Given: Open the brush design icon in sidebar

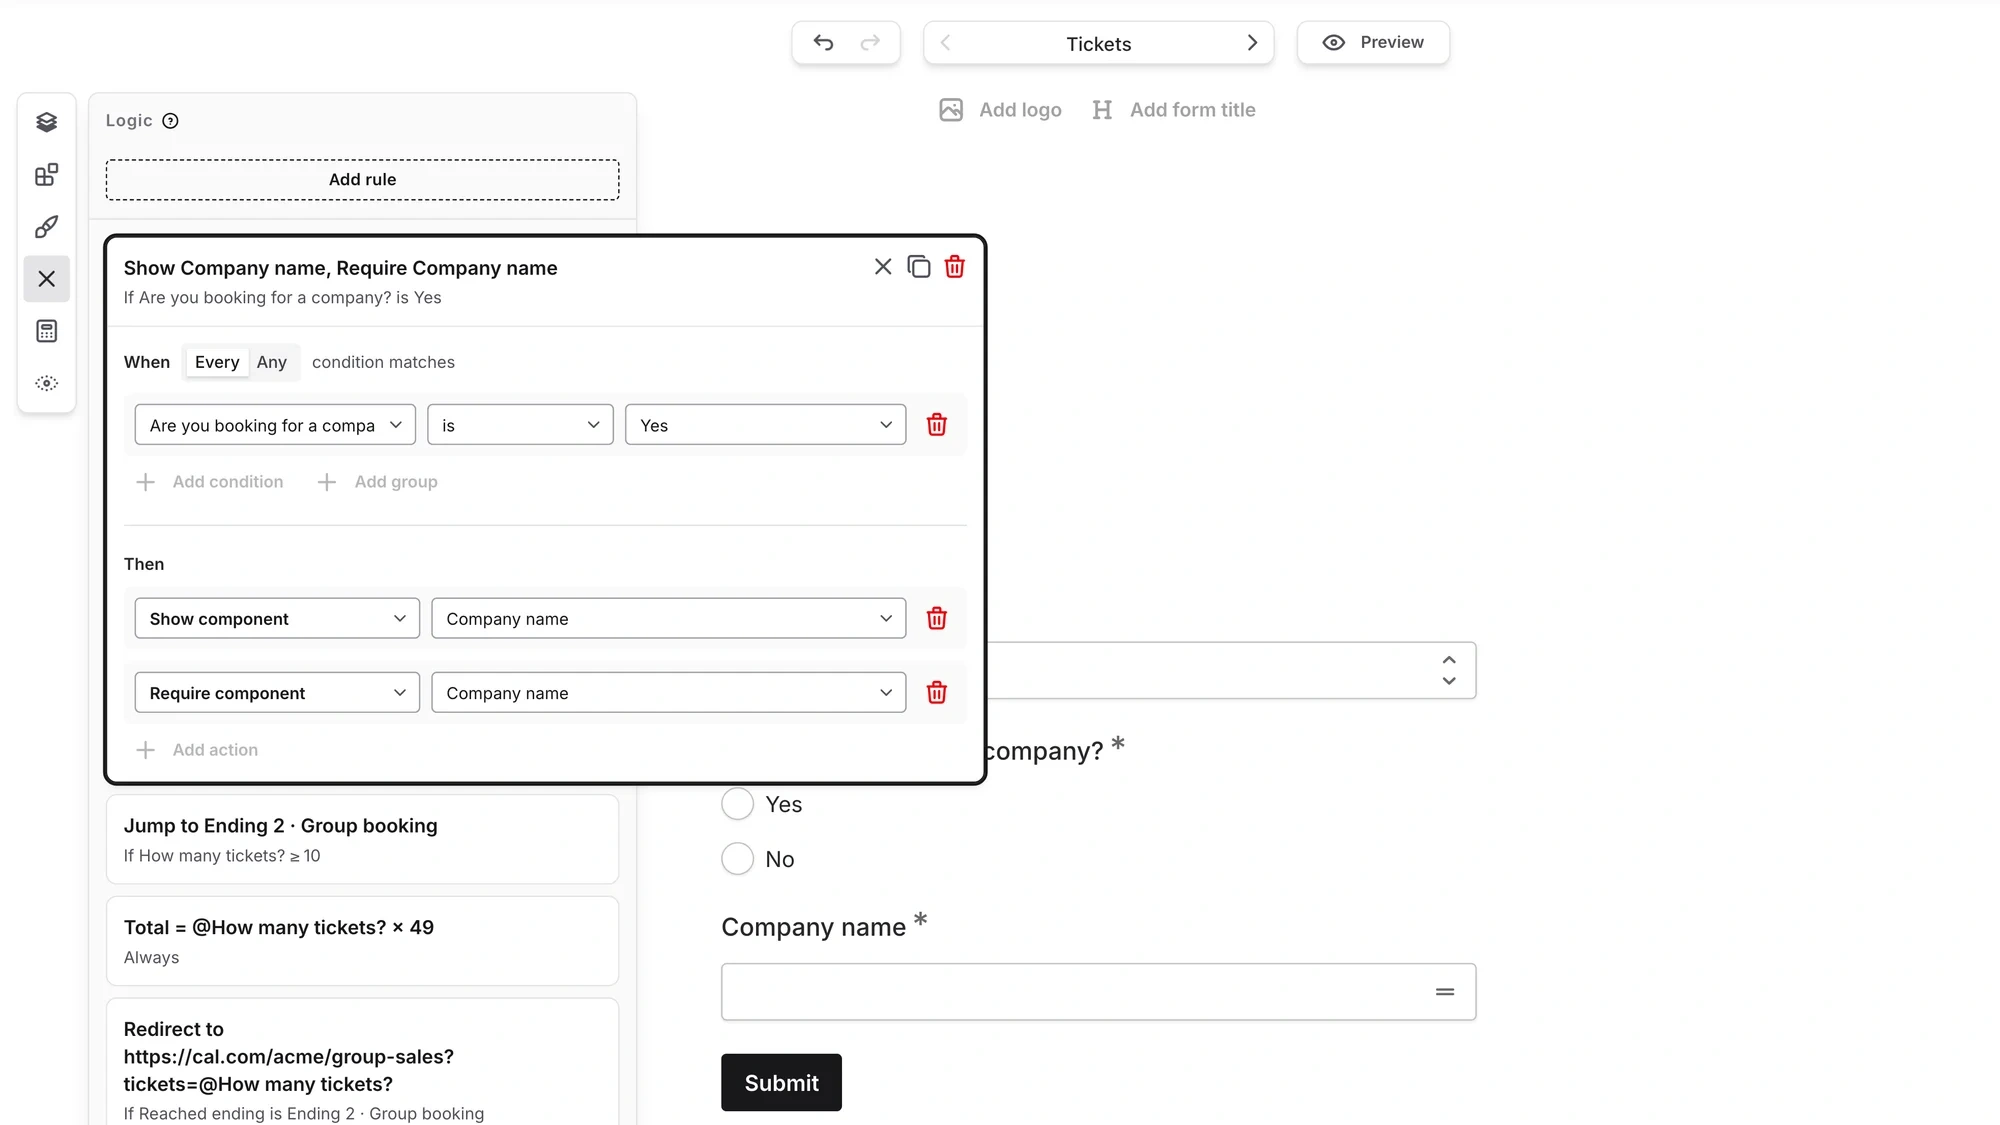Looking at the screenshot, I should tap(46, 227).
